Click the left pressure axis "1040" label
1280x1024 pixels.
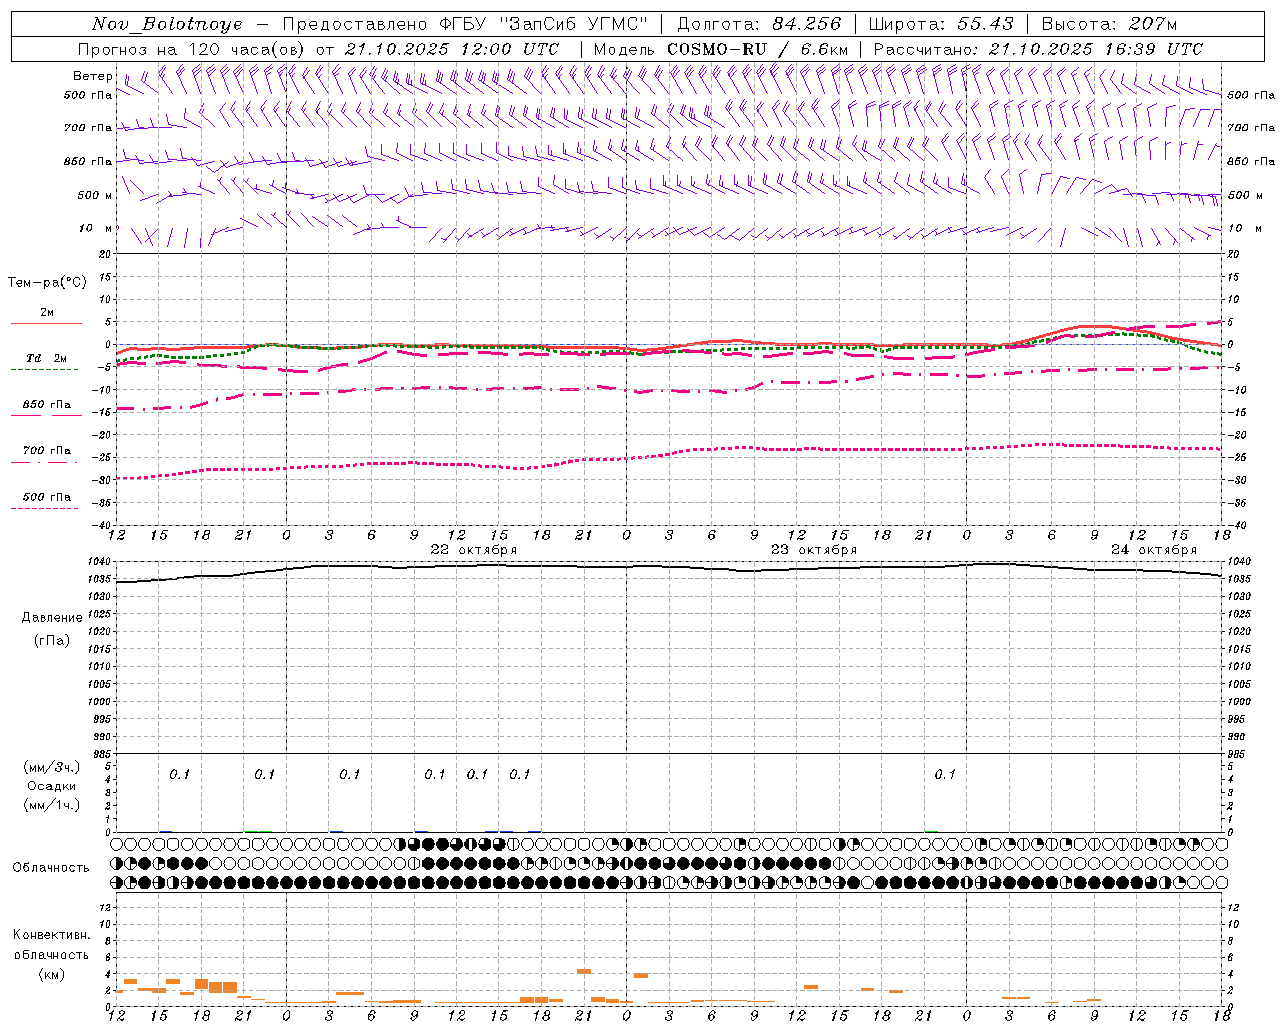click(99, 562)
